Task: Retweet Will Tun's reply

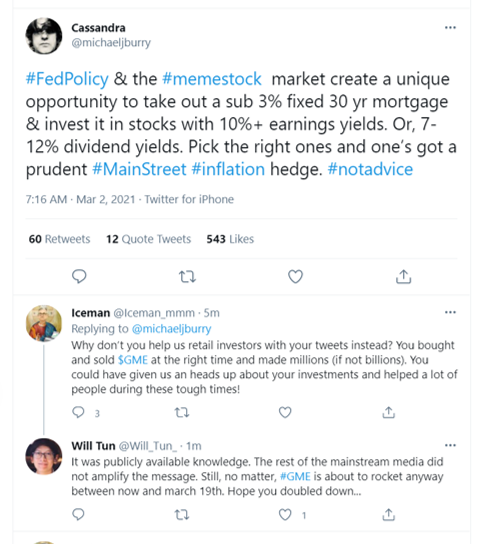Action: 182,515
